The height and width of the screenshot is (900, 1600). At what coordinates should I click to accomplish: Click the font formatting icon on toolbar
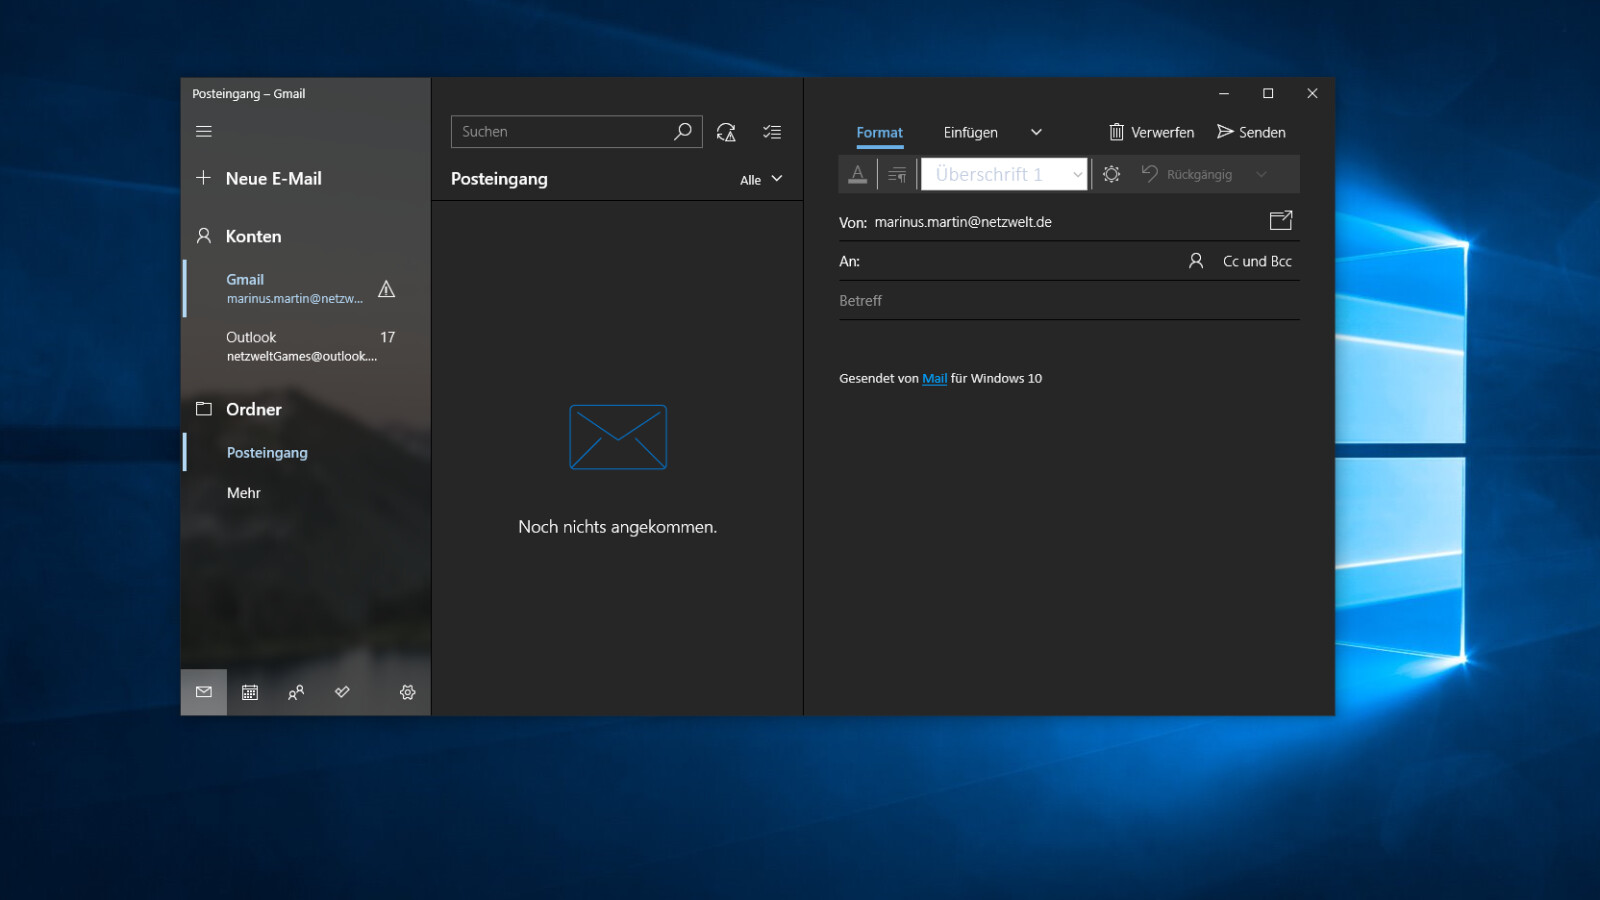click(857, 173)
